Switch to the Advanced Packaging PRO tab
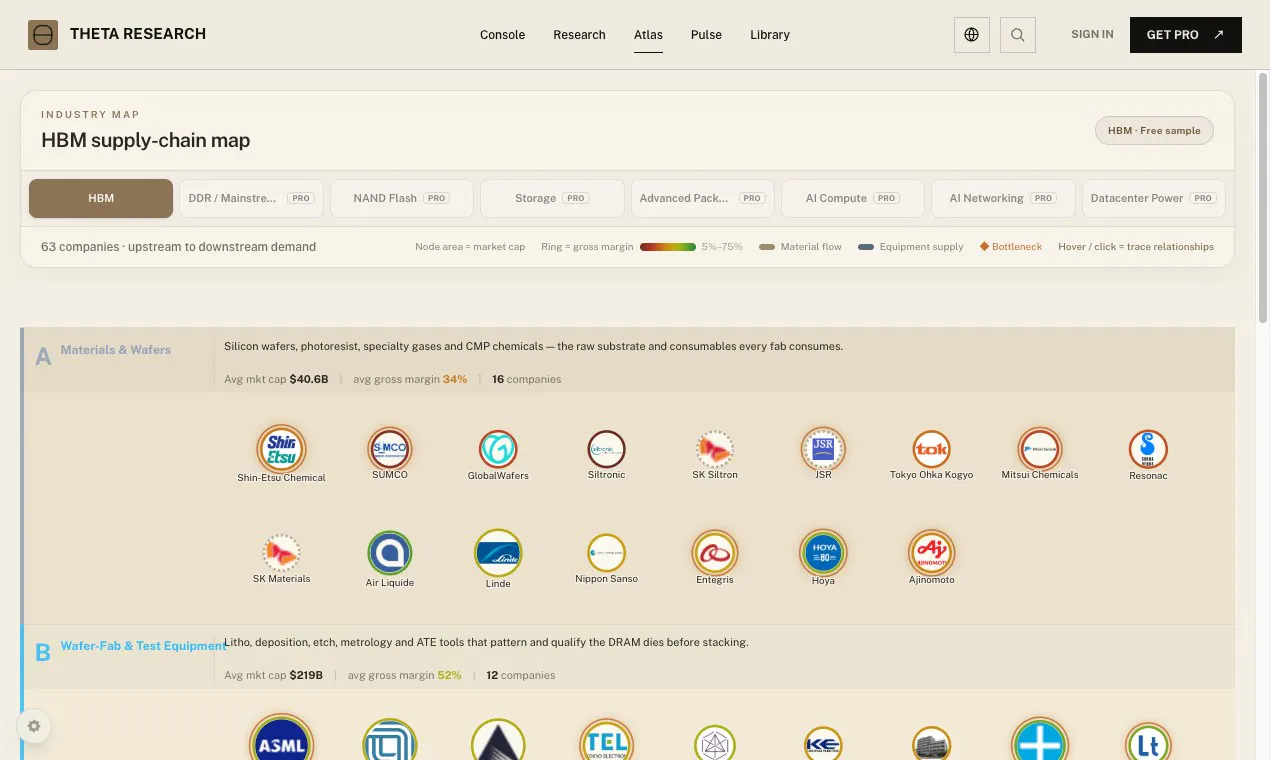The image size is (1270, 760). (702, 198)
